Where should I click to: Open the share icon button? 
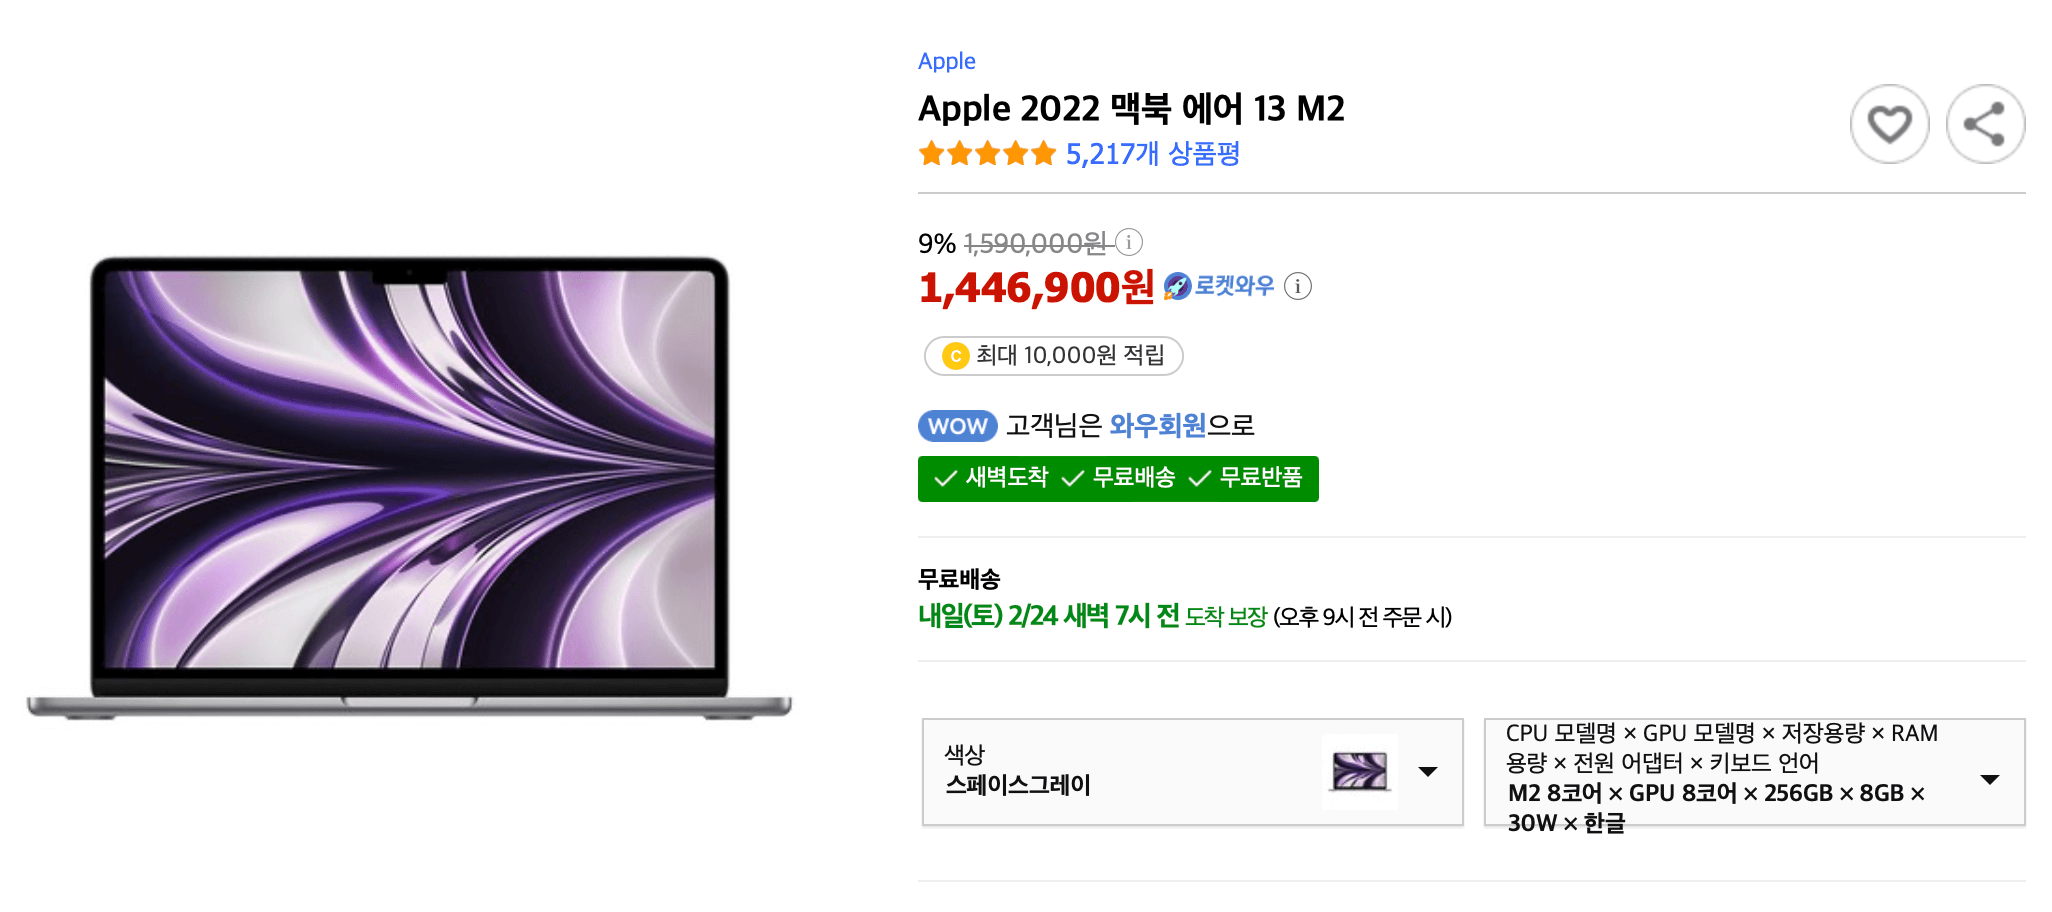click(1985, 124)
